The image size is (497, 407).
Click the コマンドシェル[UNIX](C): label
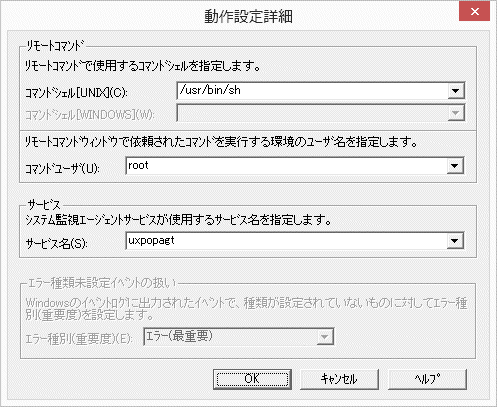pos(76,93)
